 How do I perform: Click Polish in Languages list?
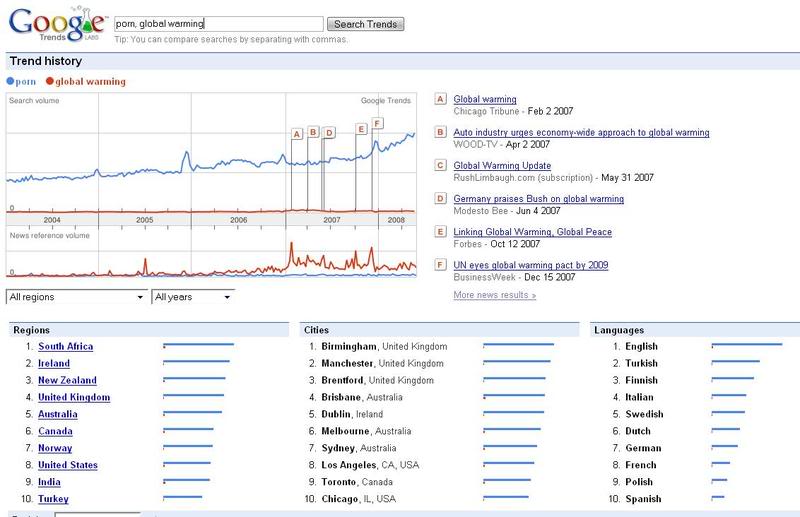pos(639,482)
